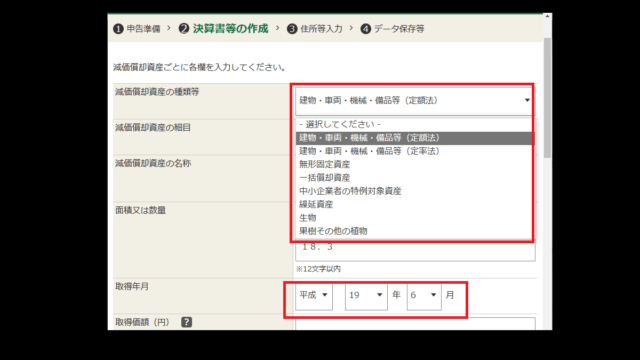Expand the month dropdown showing 6

click(424, 295)
